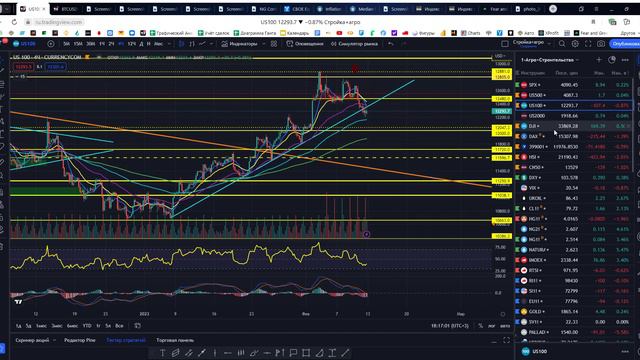Open the layout select square icon

(505, 44)
